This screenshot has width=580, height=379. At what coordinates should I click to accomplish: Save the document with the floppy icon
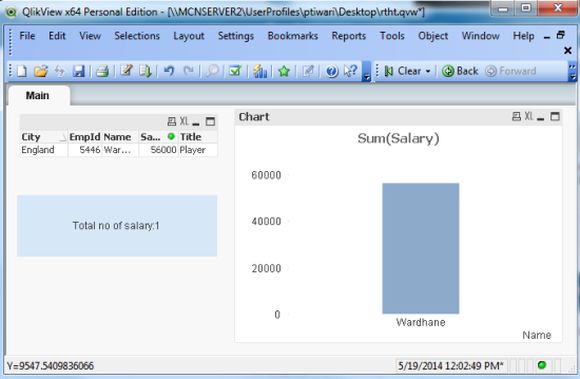(78, 71)
